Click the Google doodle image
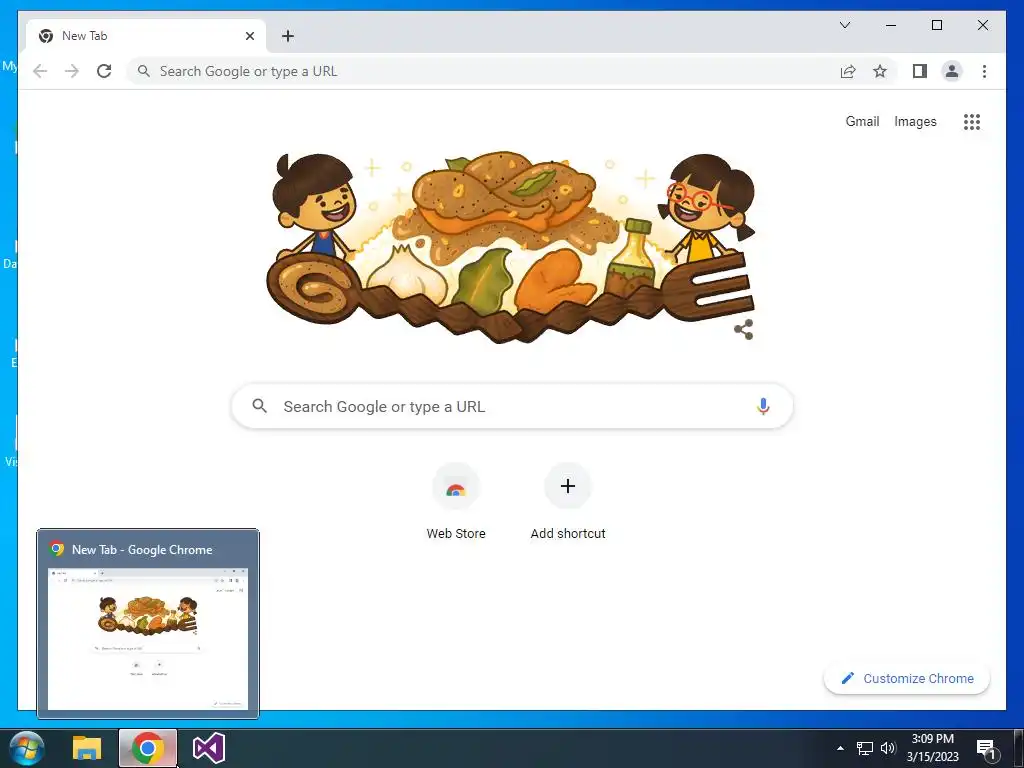Screen dimensions: 1024x768 point(511,248)
